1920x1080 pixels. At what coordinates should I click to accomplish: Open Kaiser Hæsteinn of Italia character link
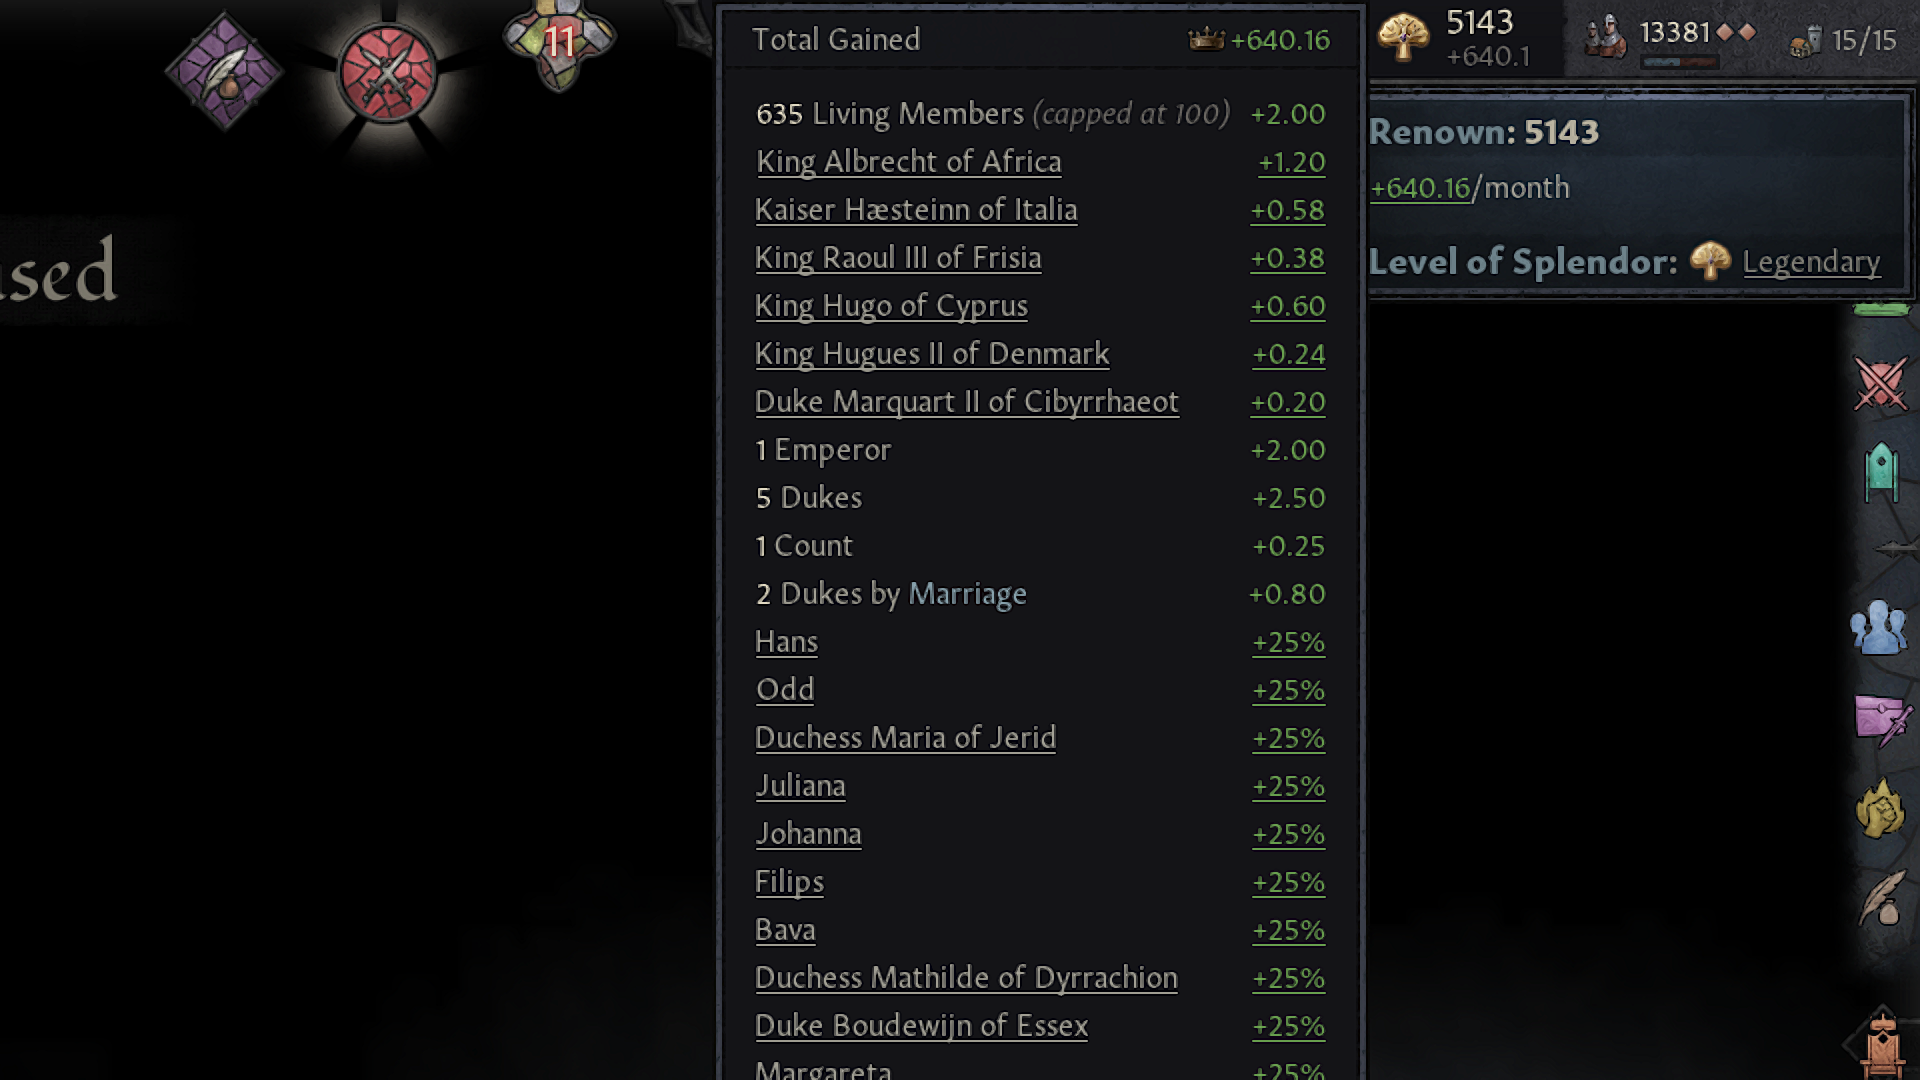tap(916, 210)
